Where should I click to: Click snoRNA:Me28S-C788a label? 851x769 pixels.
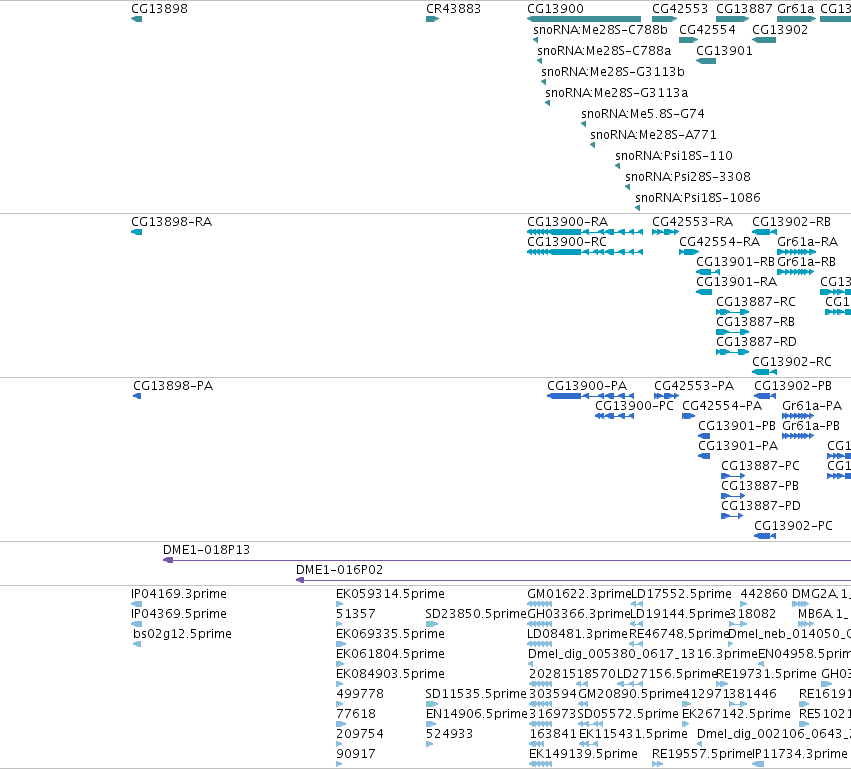coord(604,50)
